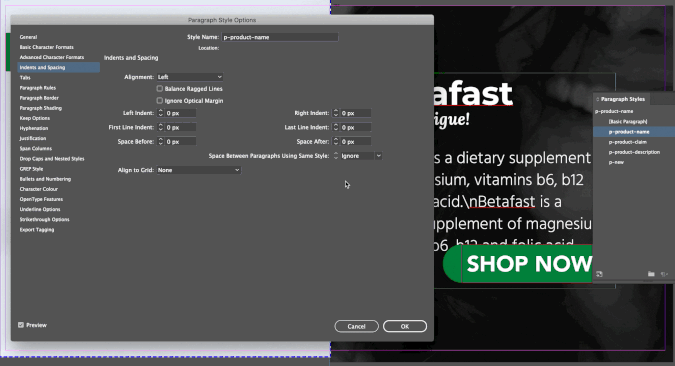
Task: Open Paragraph Border category
Action: (39, 98)
